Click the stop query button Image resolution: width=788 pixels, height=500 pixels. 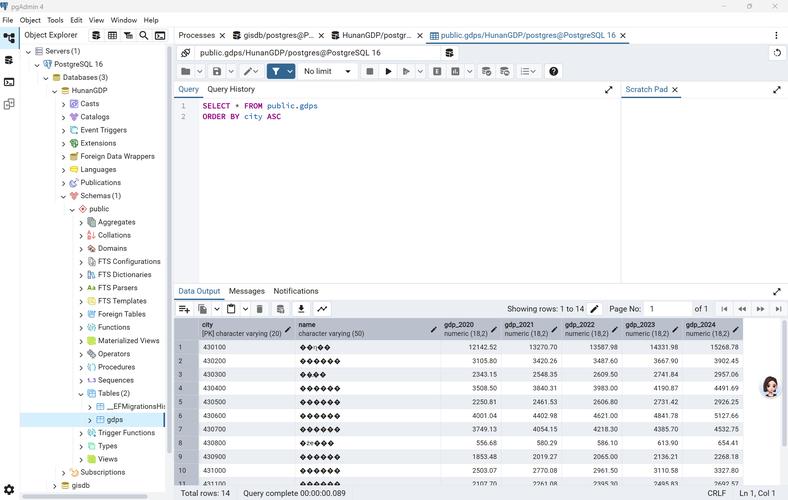(x=369, y=71)
